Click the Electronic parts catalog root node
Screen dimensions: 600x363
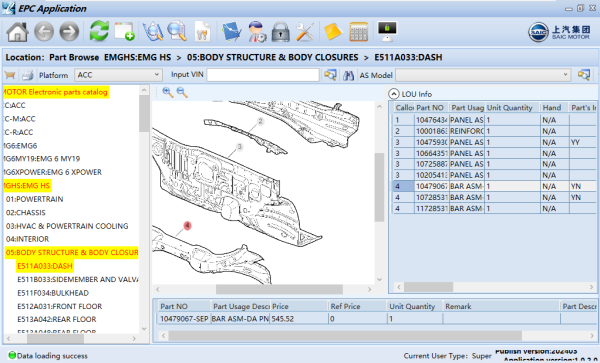(x=56, y=92)
